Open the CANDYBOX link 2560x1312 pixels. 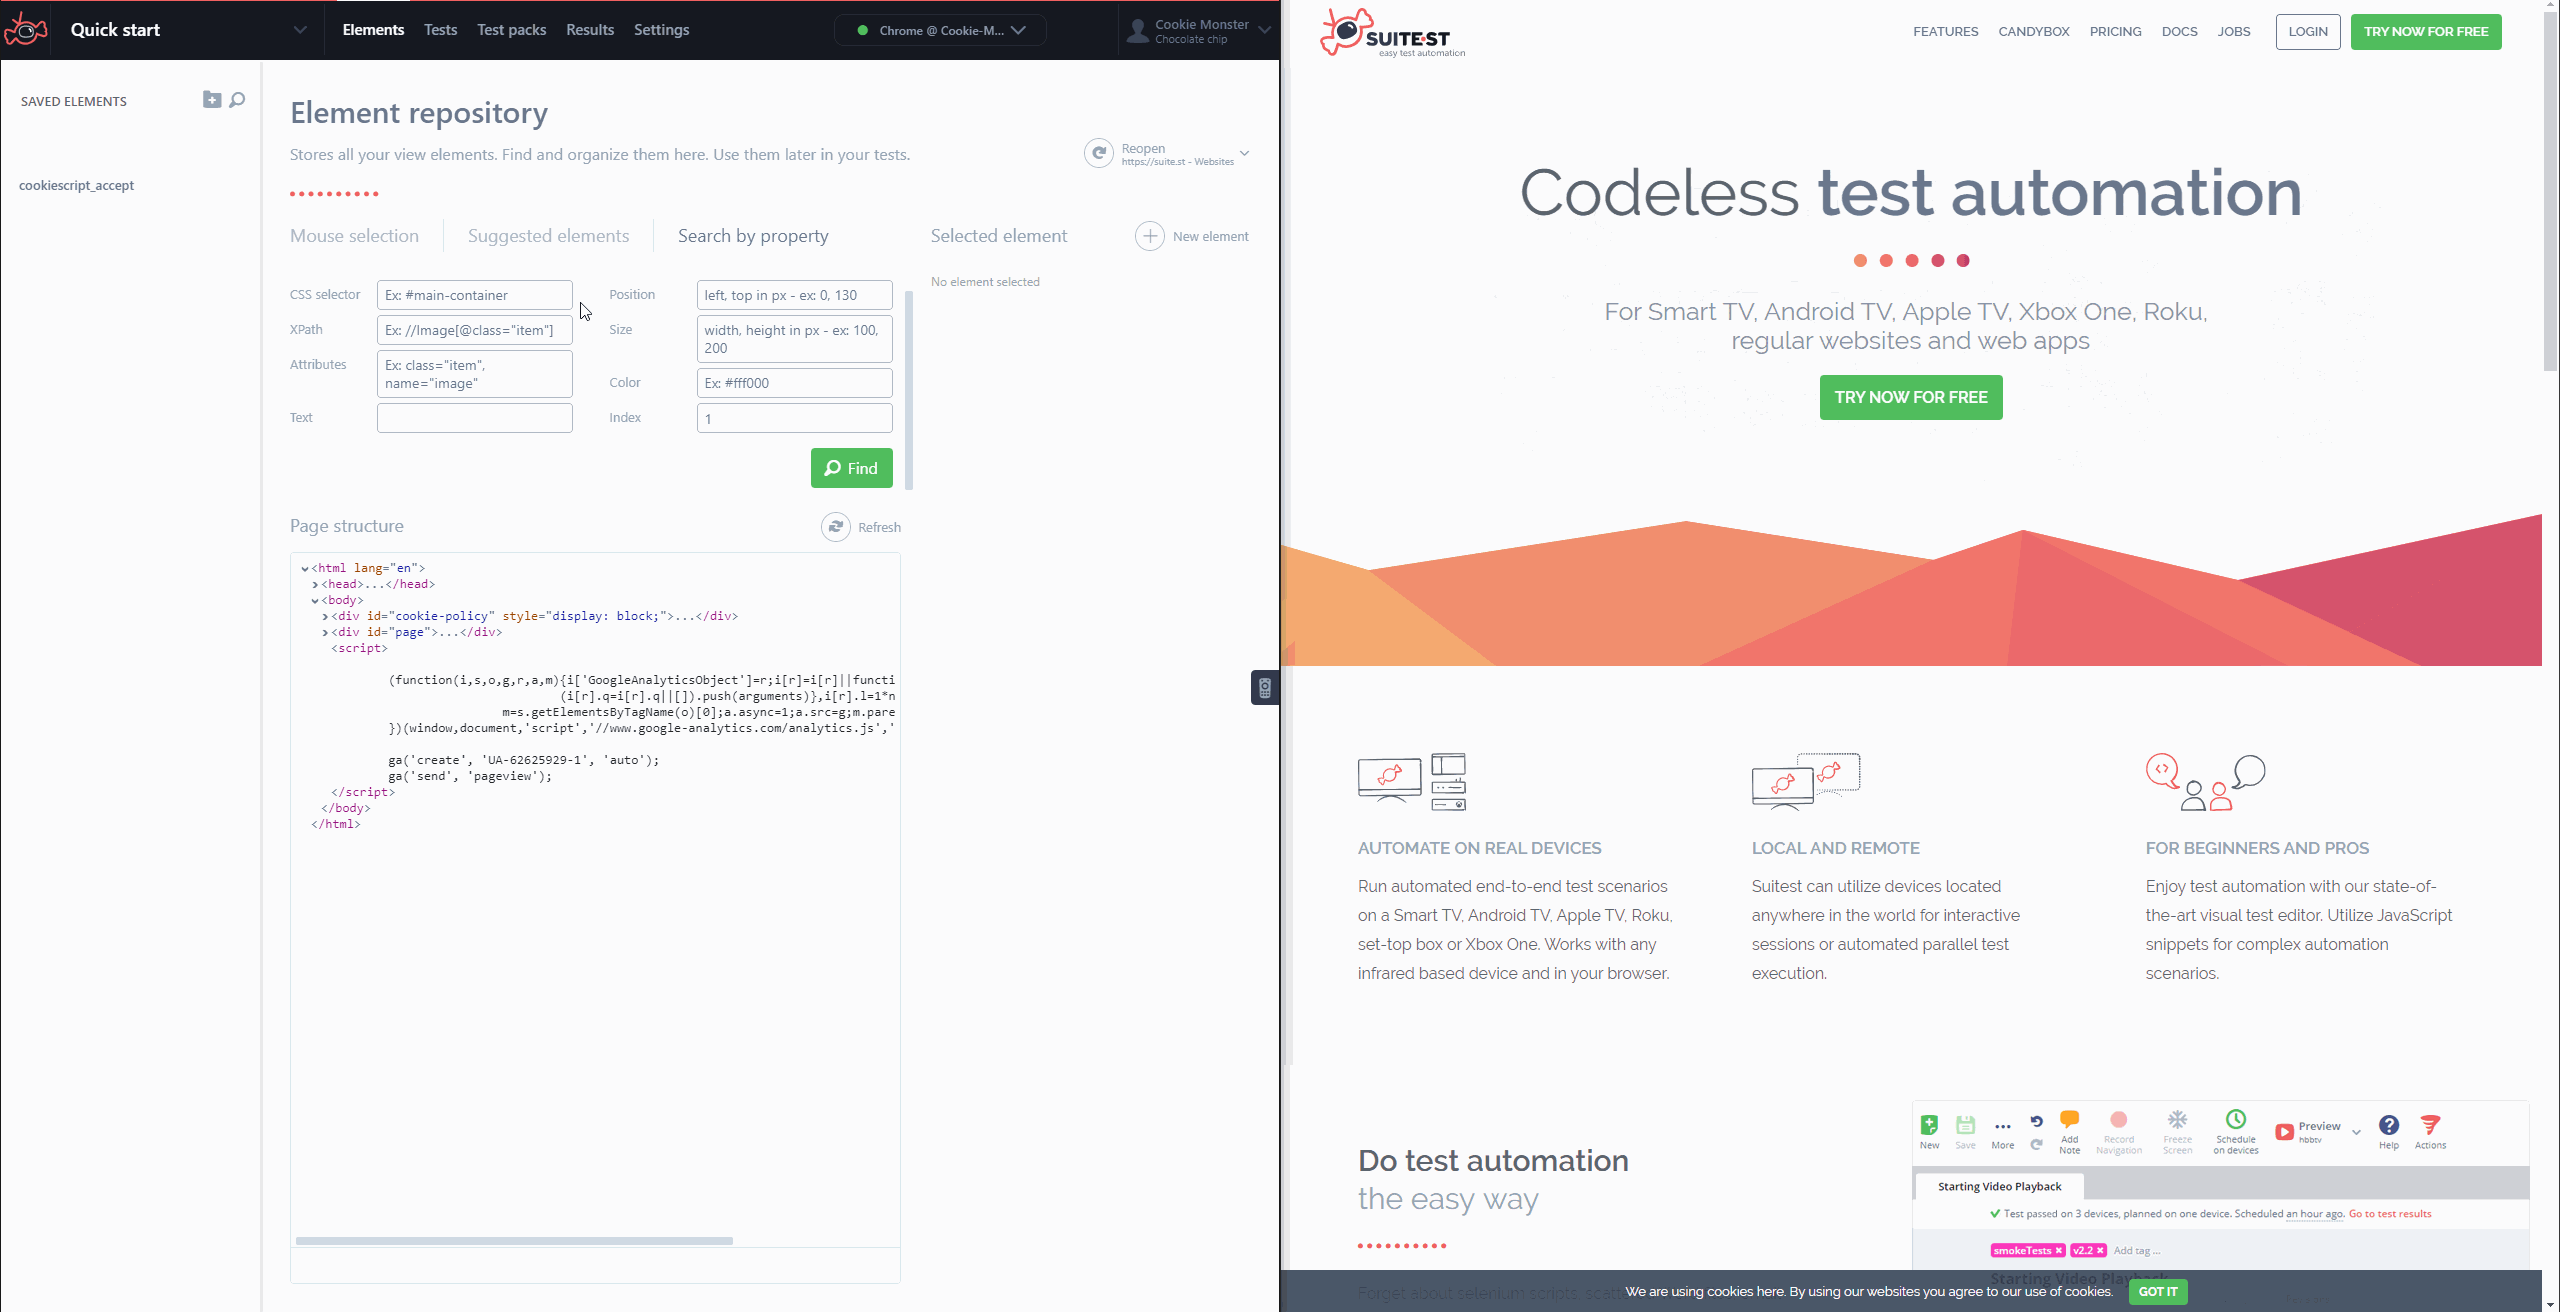(x=2034, y=32)
